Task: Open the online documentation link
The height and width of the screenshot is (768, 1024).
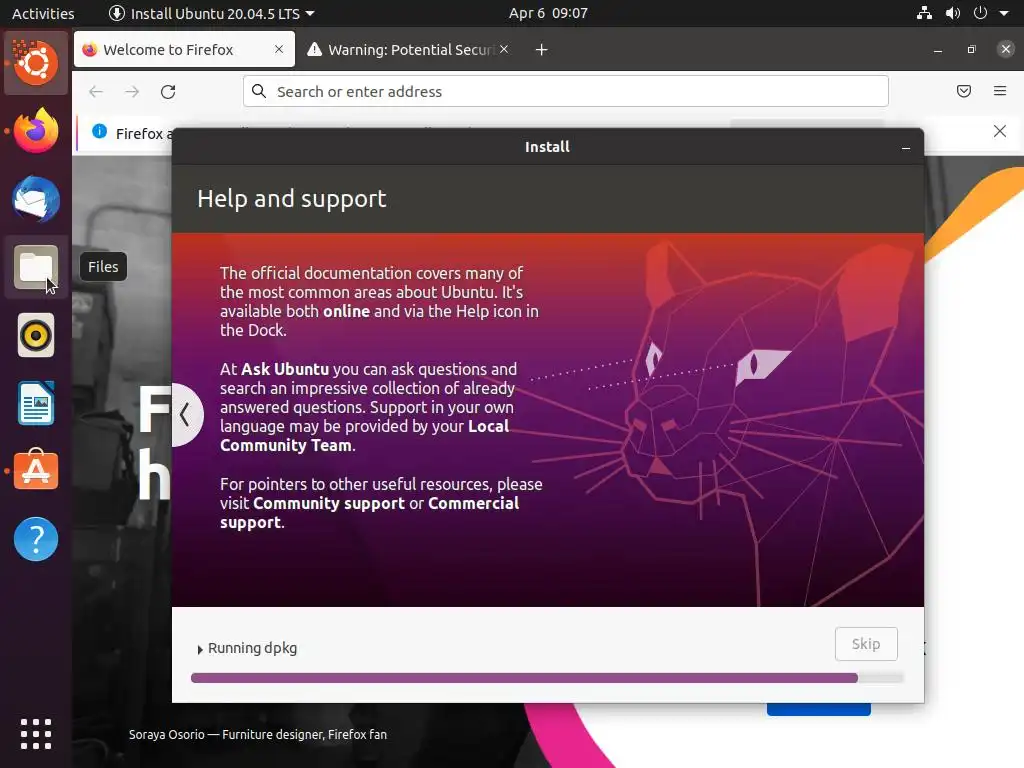Action: click(x=347, y=312)
